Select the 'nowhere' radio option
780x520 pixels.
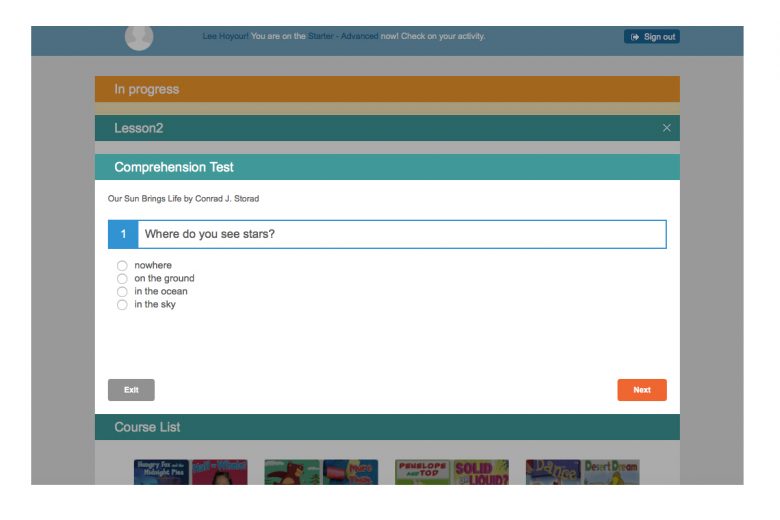point(122,266)
